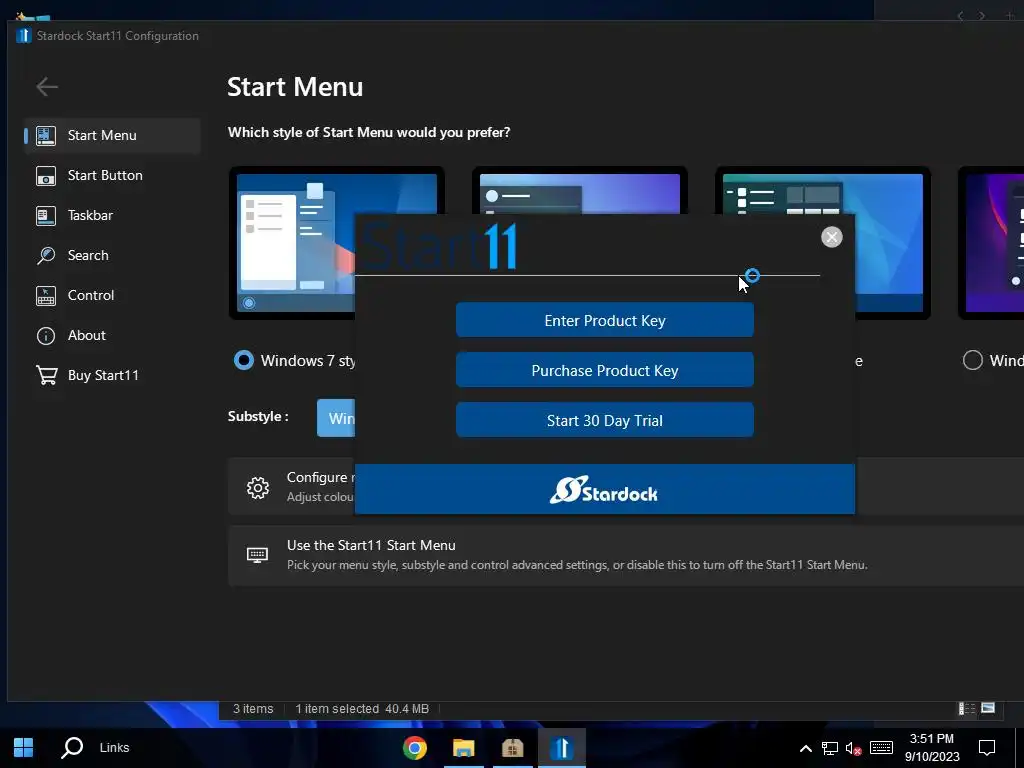1024x768 pixels.
Task: Click the Stardock logo banner
Action: point(605,489)
